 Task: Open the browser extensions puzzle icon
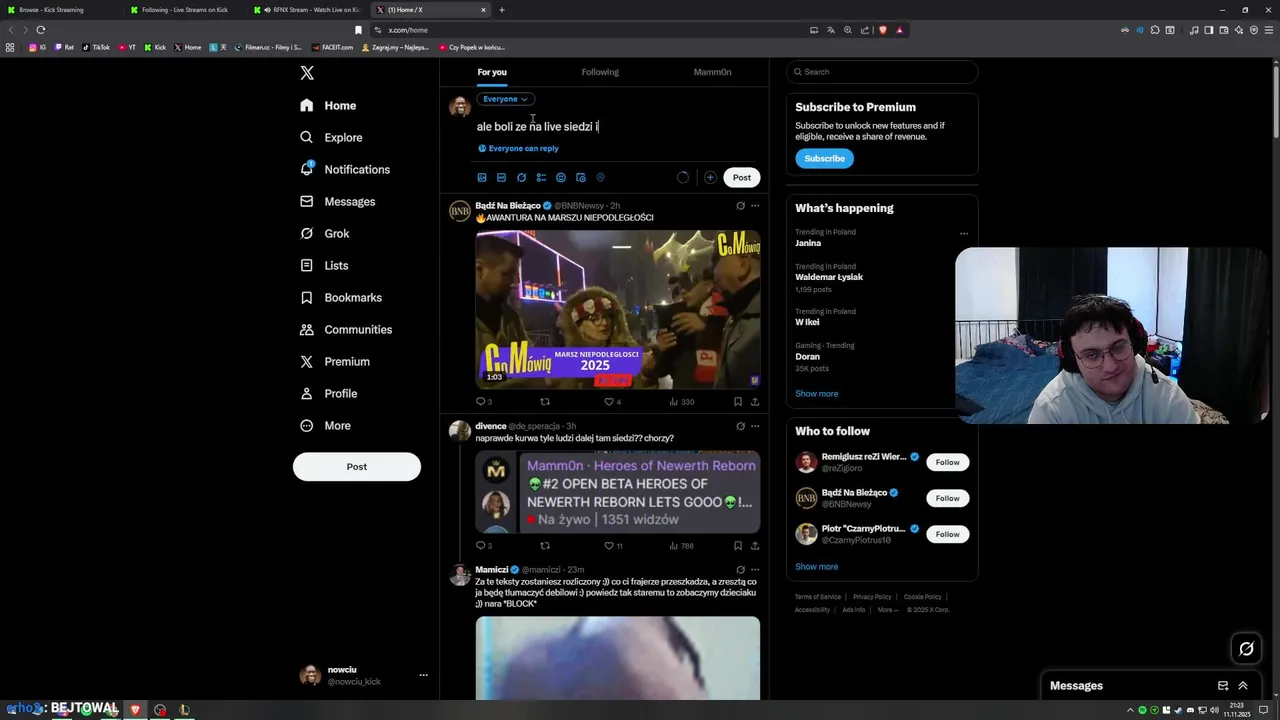point(1154,30)
